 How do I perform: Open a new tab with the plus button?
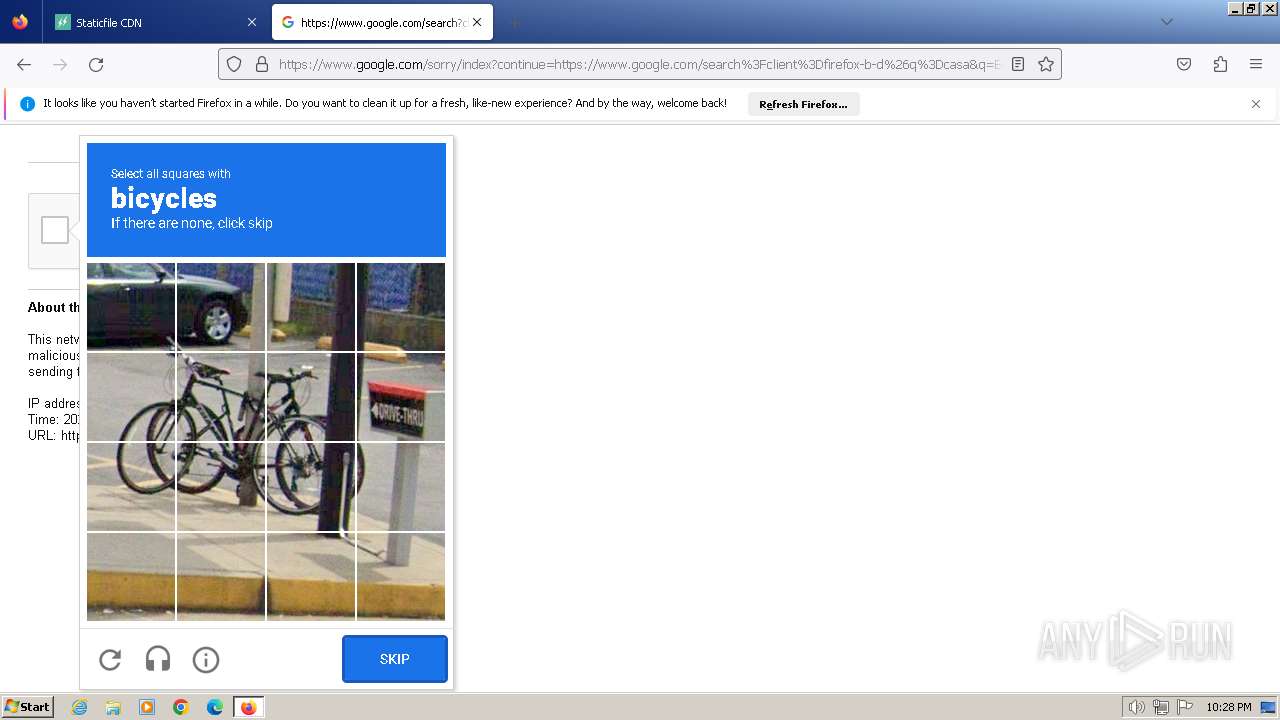(514, 22)
